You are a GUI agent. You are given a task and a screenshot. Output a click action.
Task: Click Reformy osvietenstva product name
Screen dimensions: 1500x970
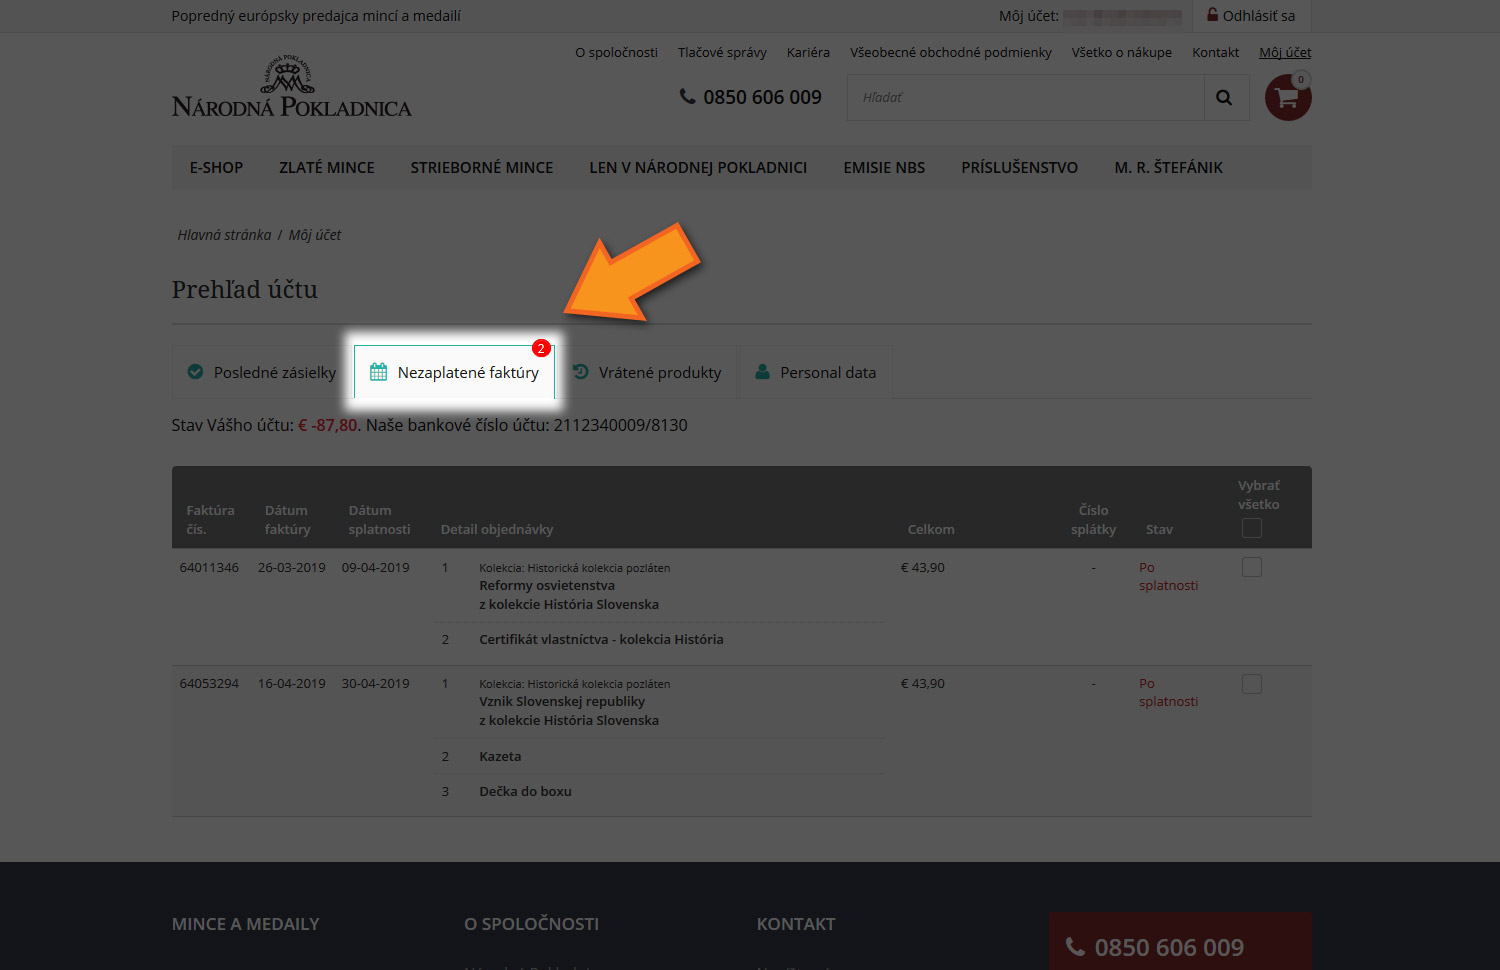(547, 586)
